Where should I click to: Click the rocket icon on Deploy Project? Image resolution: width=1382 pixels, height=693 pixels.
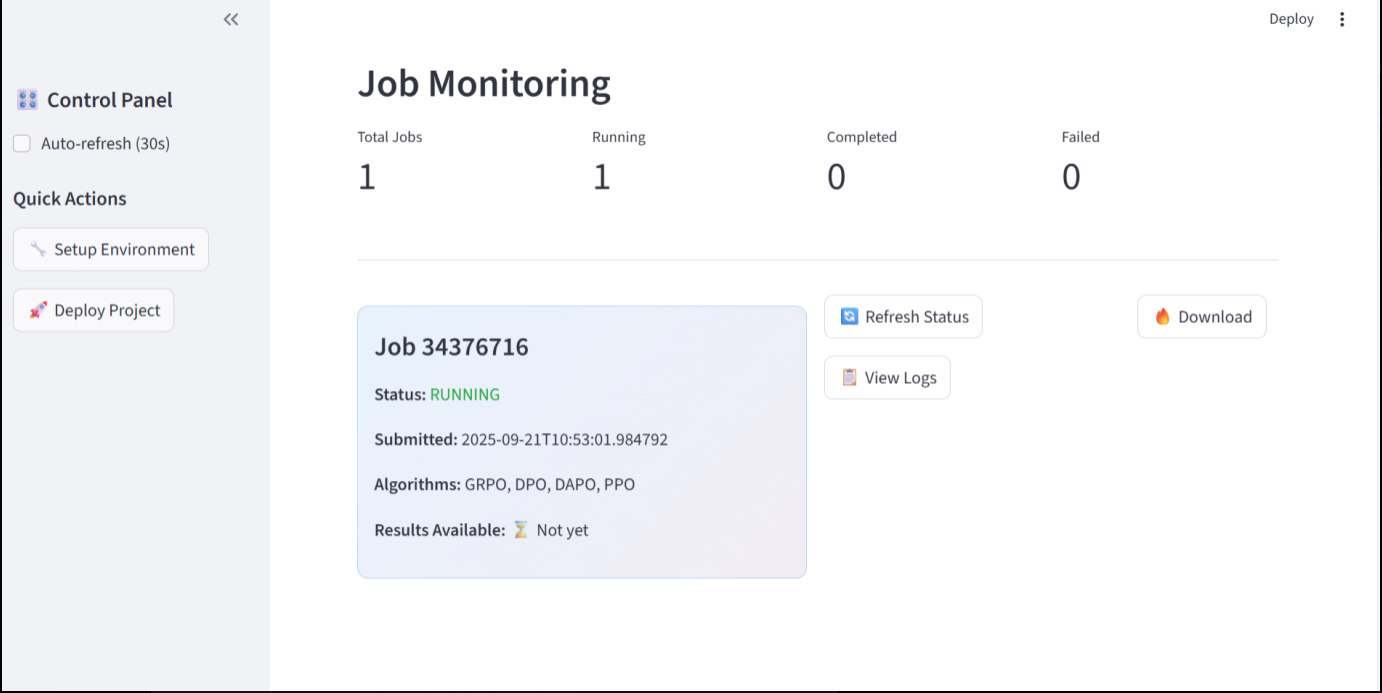[38, 310]
